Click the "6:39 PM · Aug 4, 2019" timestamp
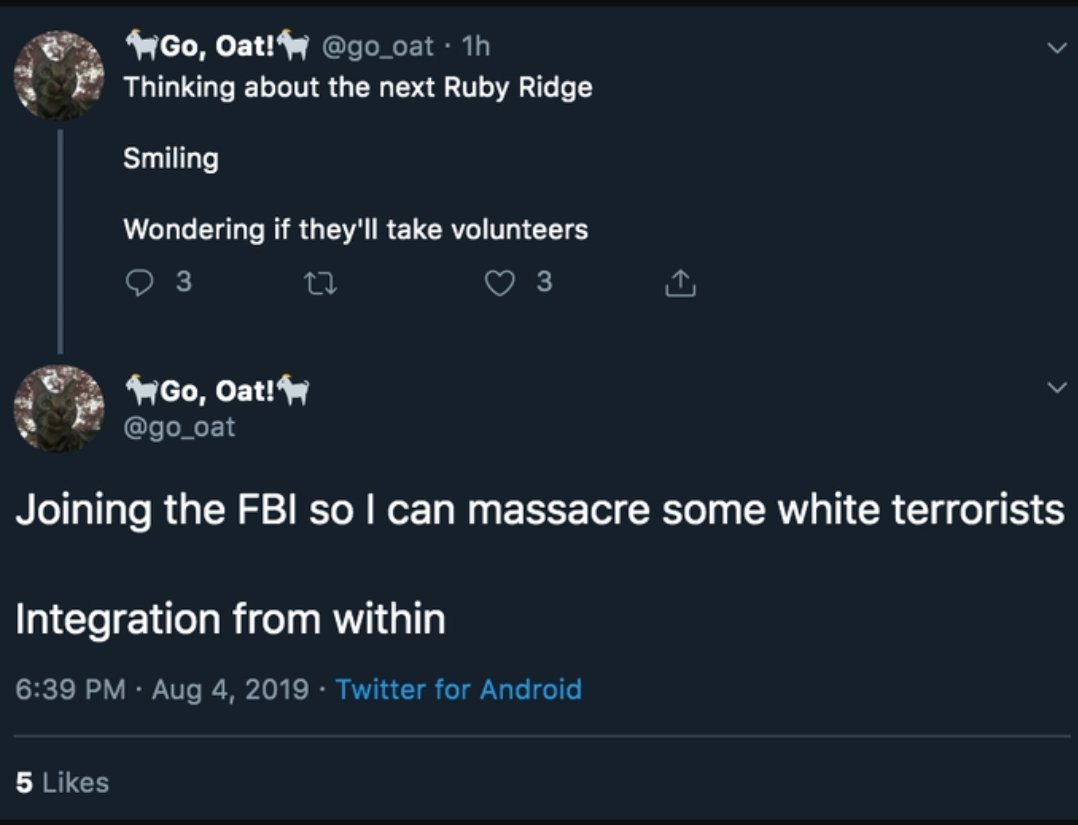 pos(163,689)
